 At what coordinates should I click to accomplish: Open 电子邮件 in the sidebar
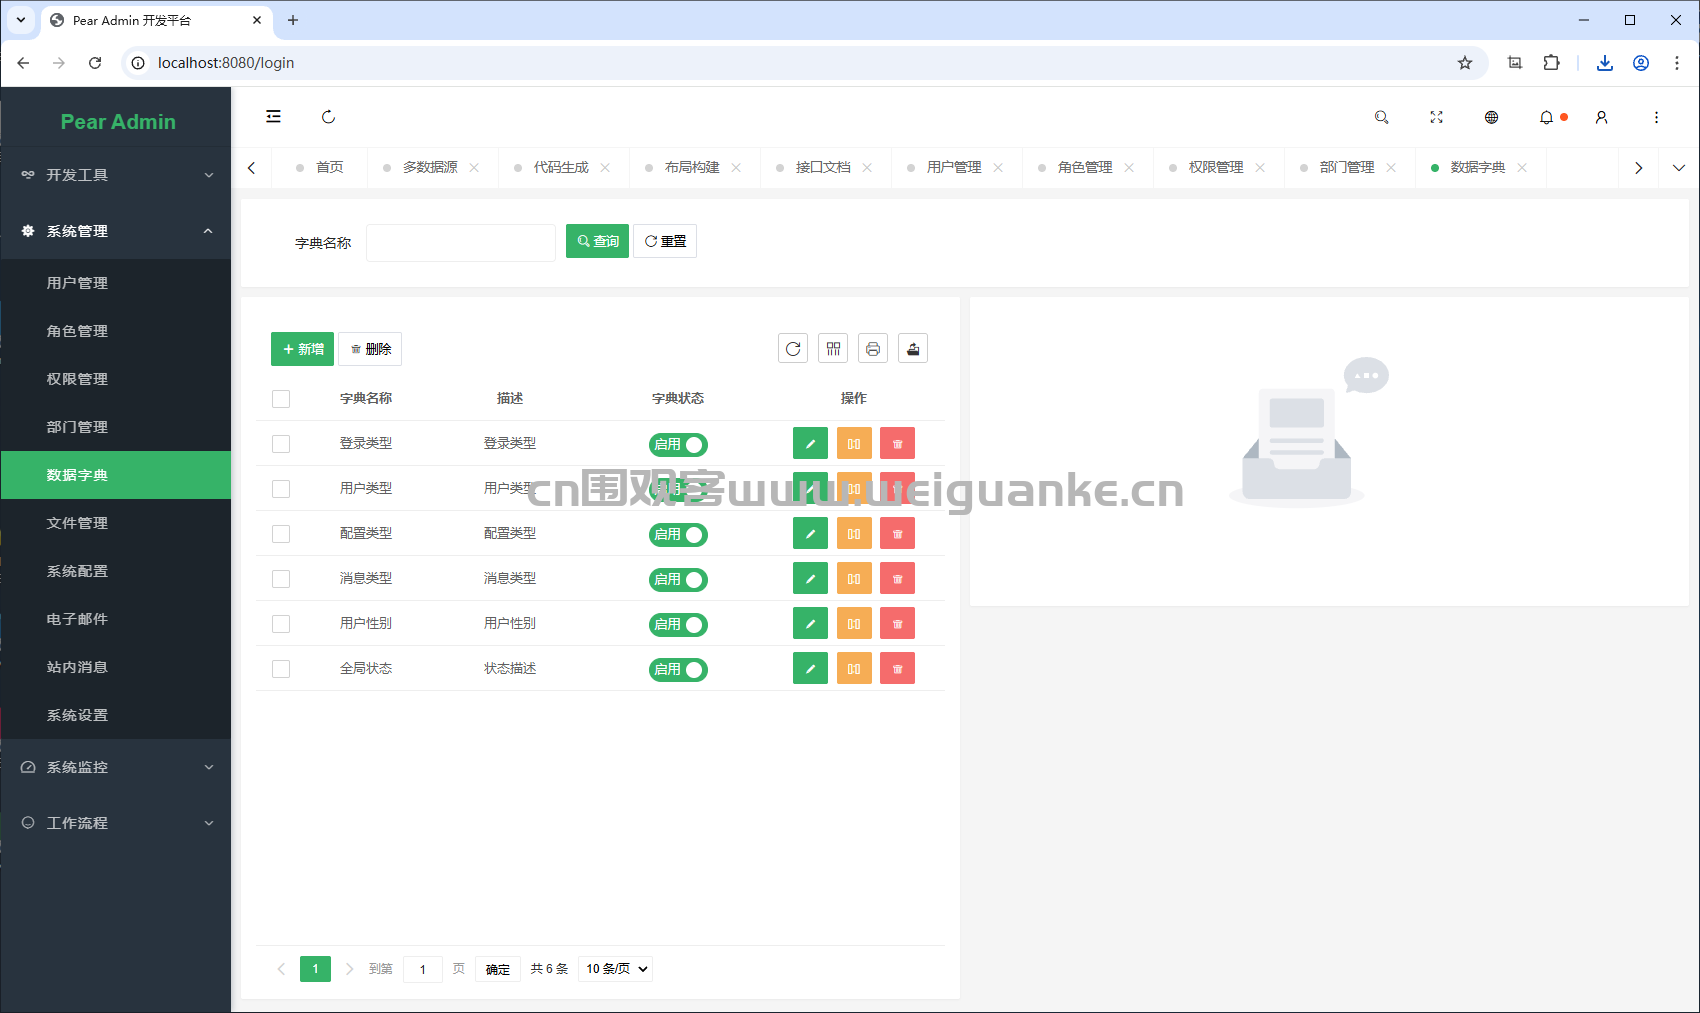pyautogui.click(x=116, y=619)
